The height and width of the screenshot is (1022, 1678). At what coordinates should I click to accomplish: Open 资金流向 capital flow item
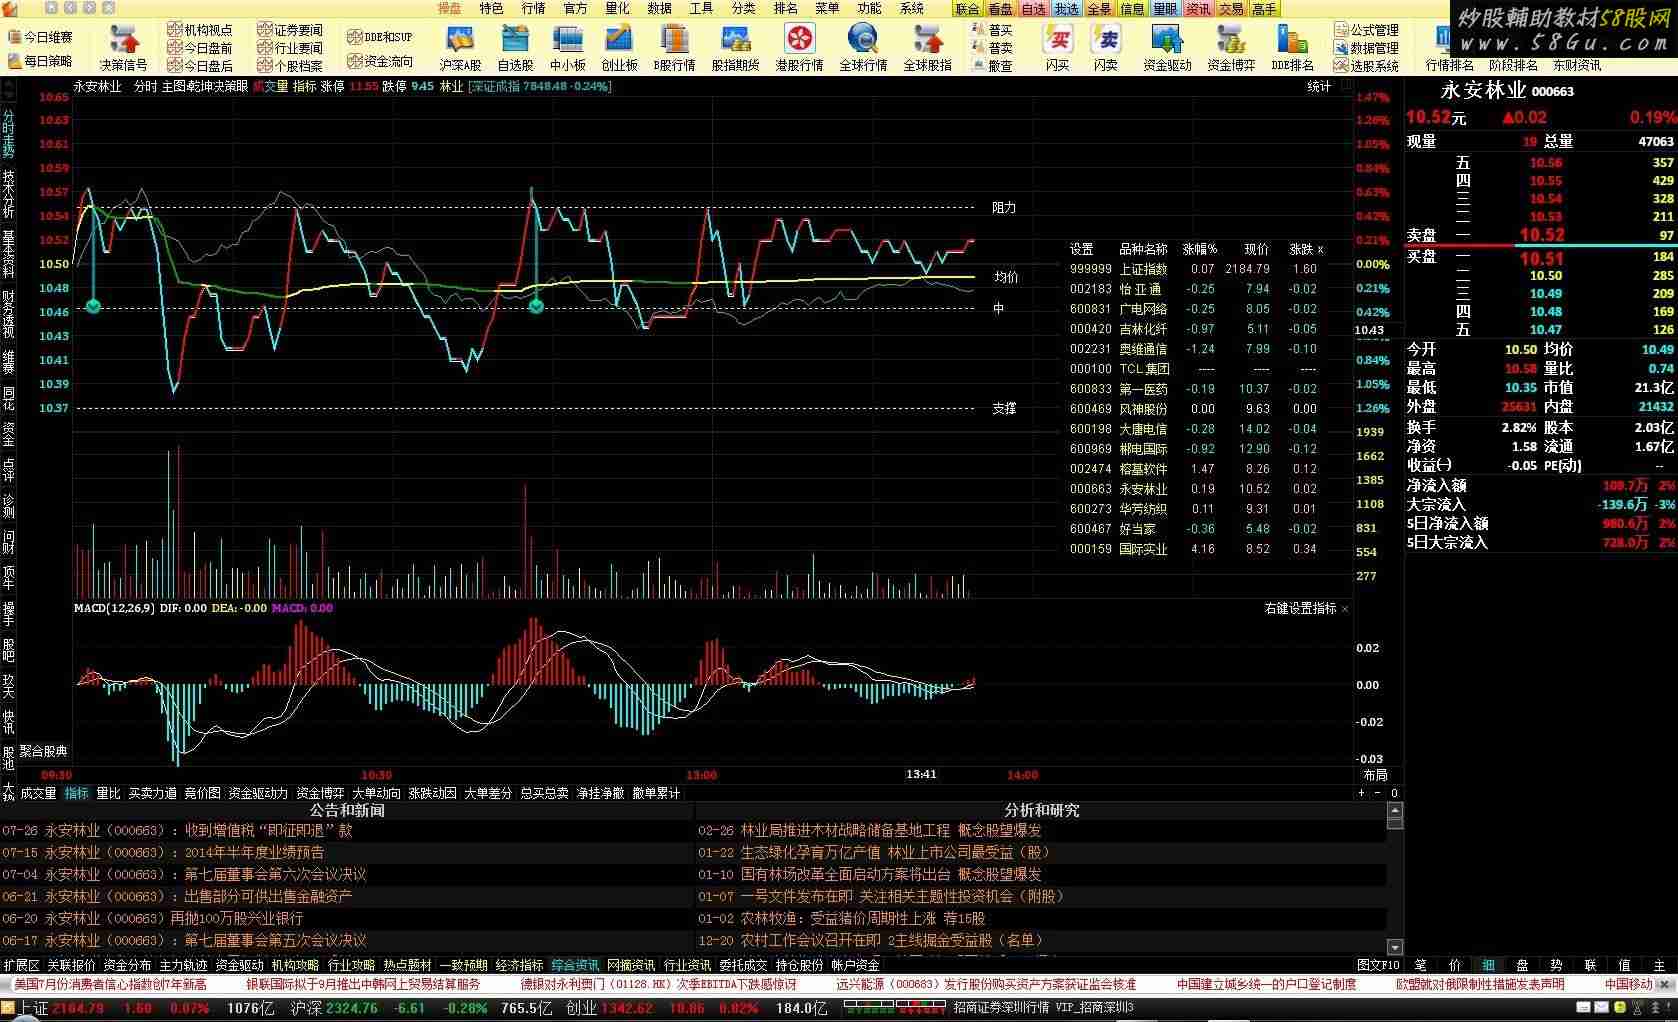coord(379,61)
